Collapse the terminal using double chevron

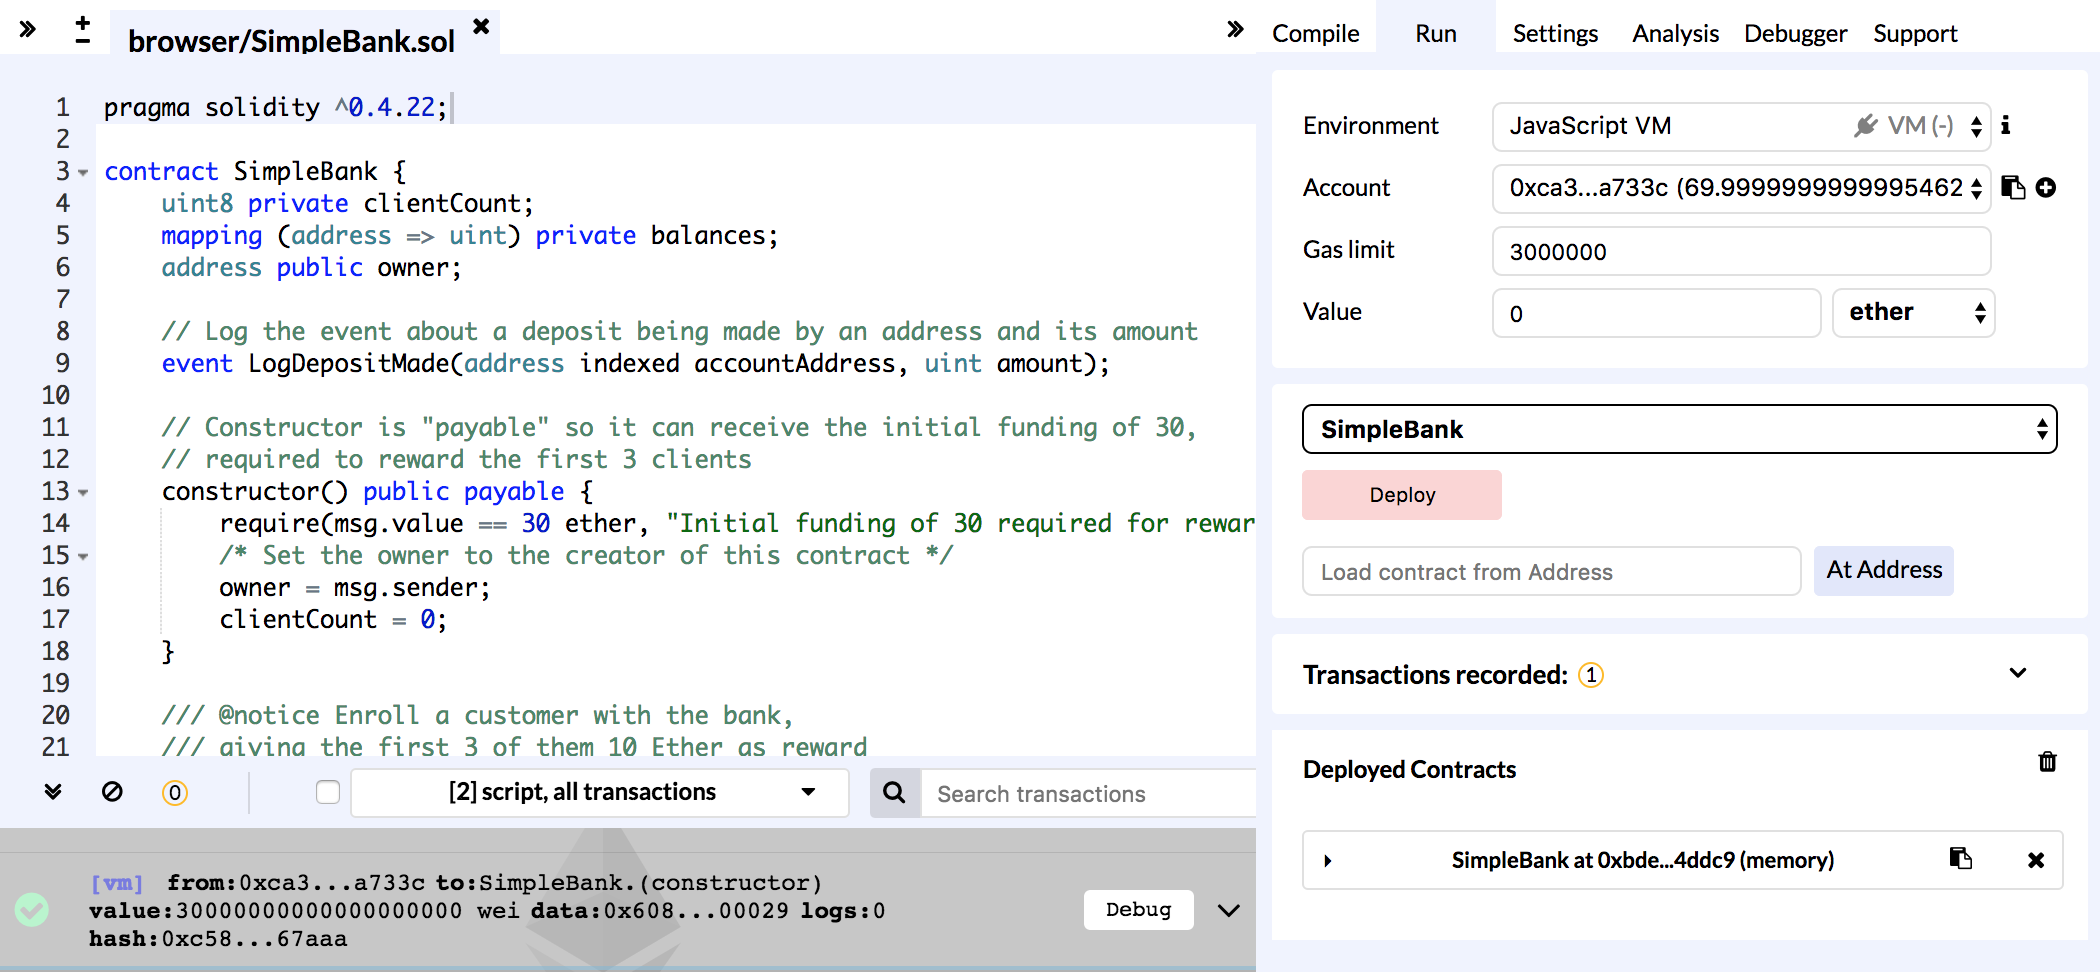click(x=52, y=792)
